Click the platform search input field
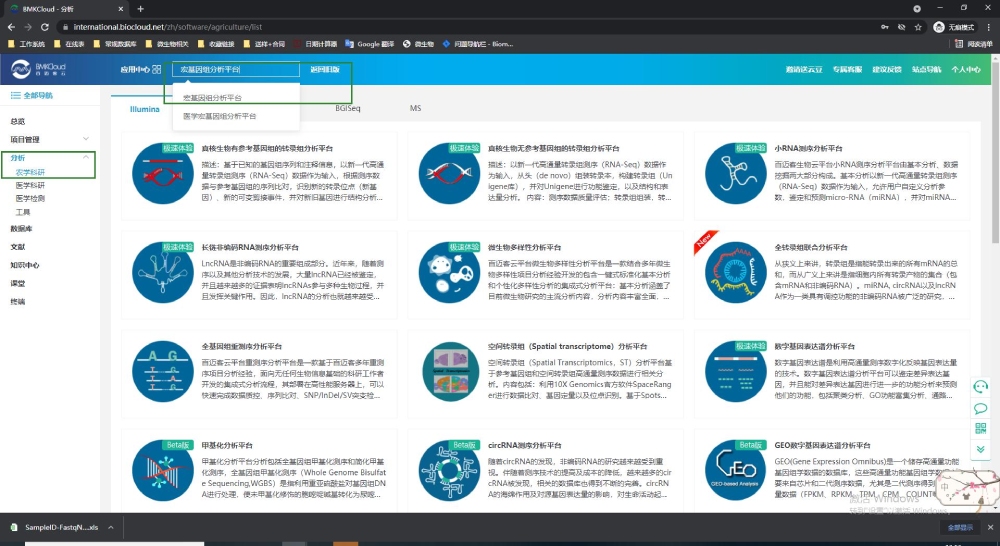This screenshot has width=1000, height=546. point(235,70)
